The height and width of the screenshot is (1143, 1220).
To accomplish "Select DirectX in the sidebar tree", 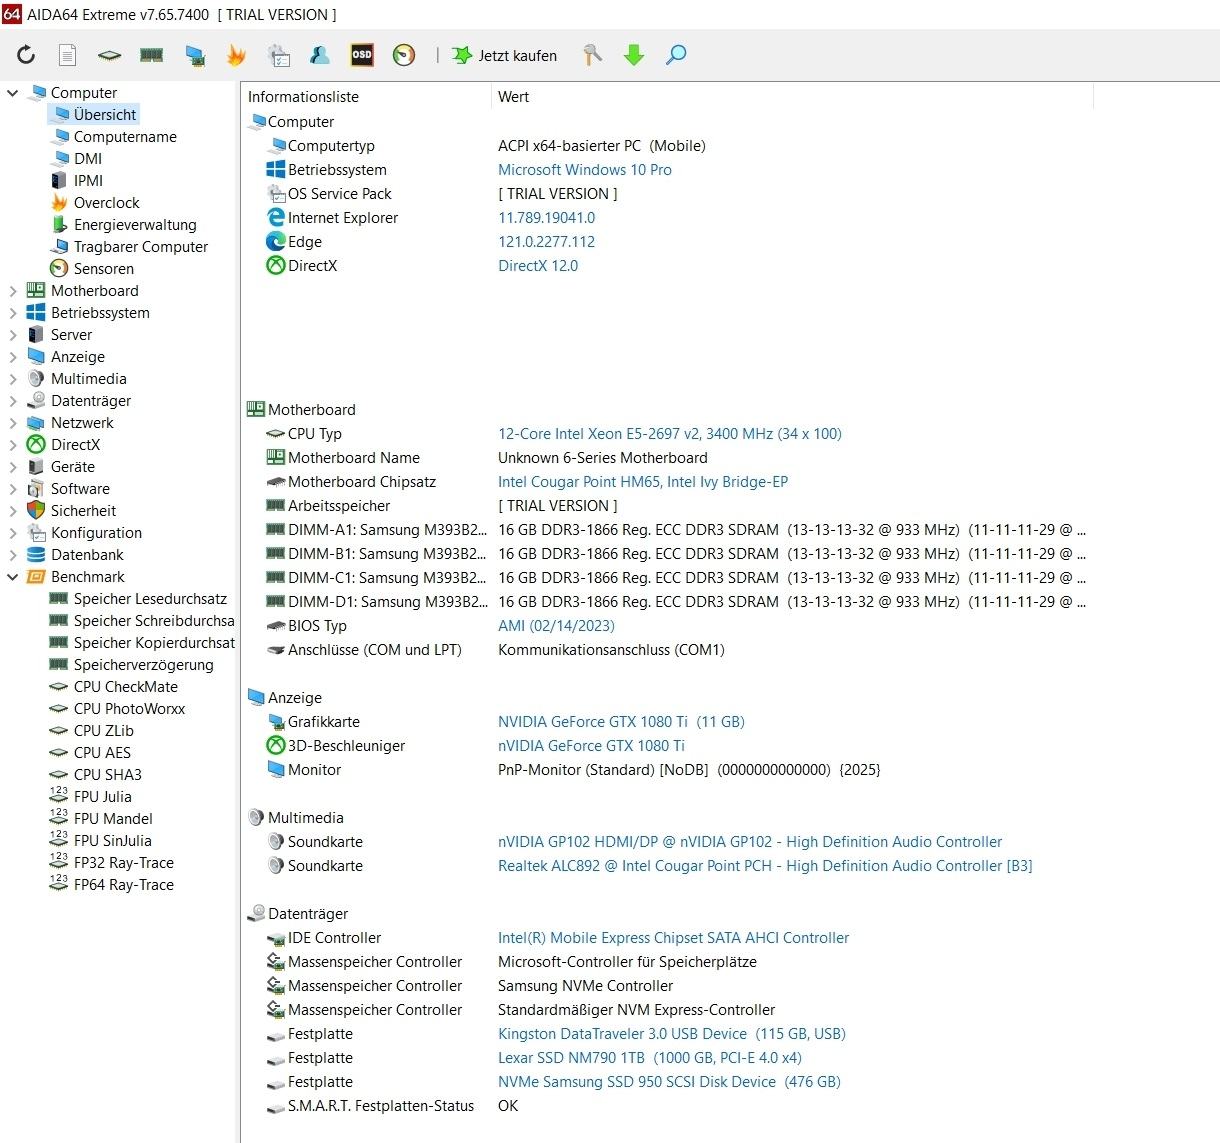I will pyautogui.click(x=75, y=445).
